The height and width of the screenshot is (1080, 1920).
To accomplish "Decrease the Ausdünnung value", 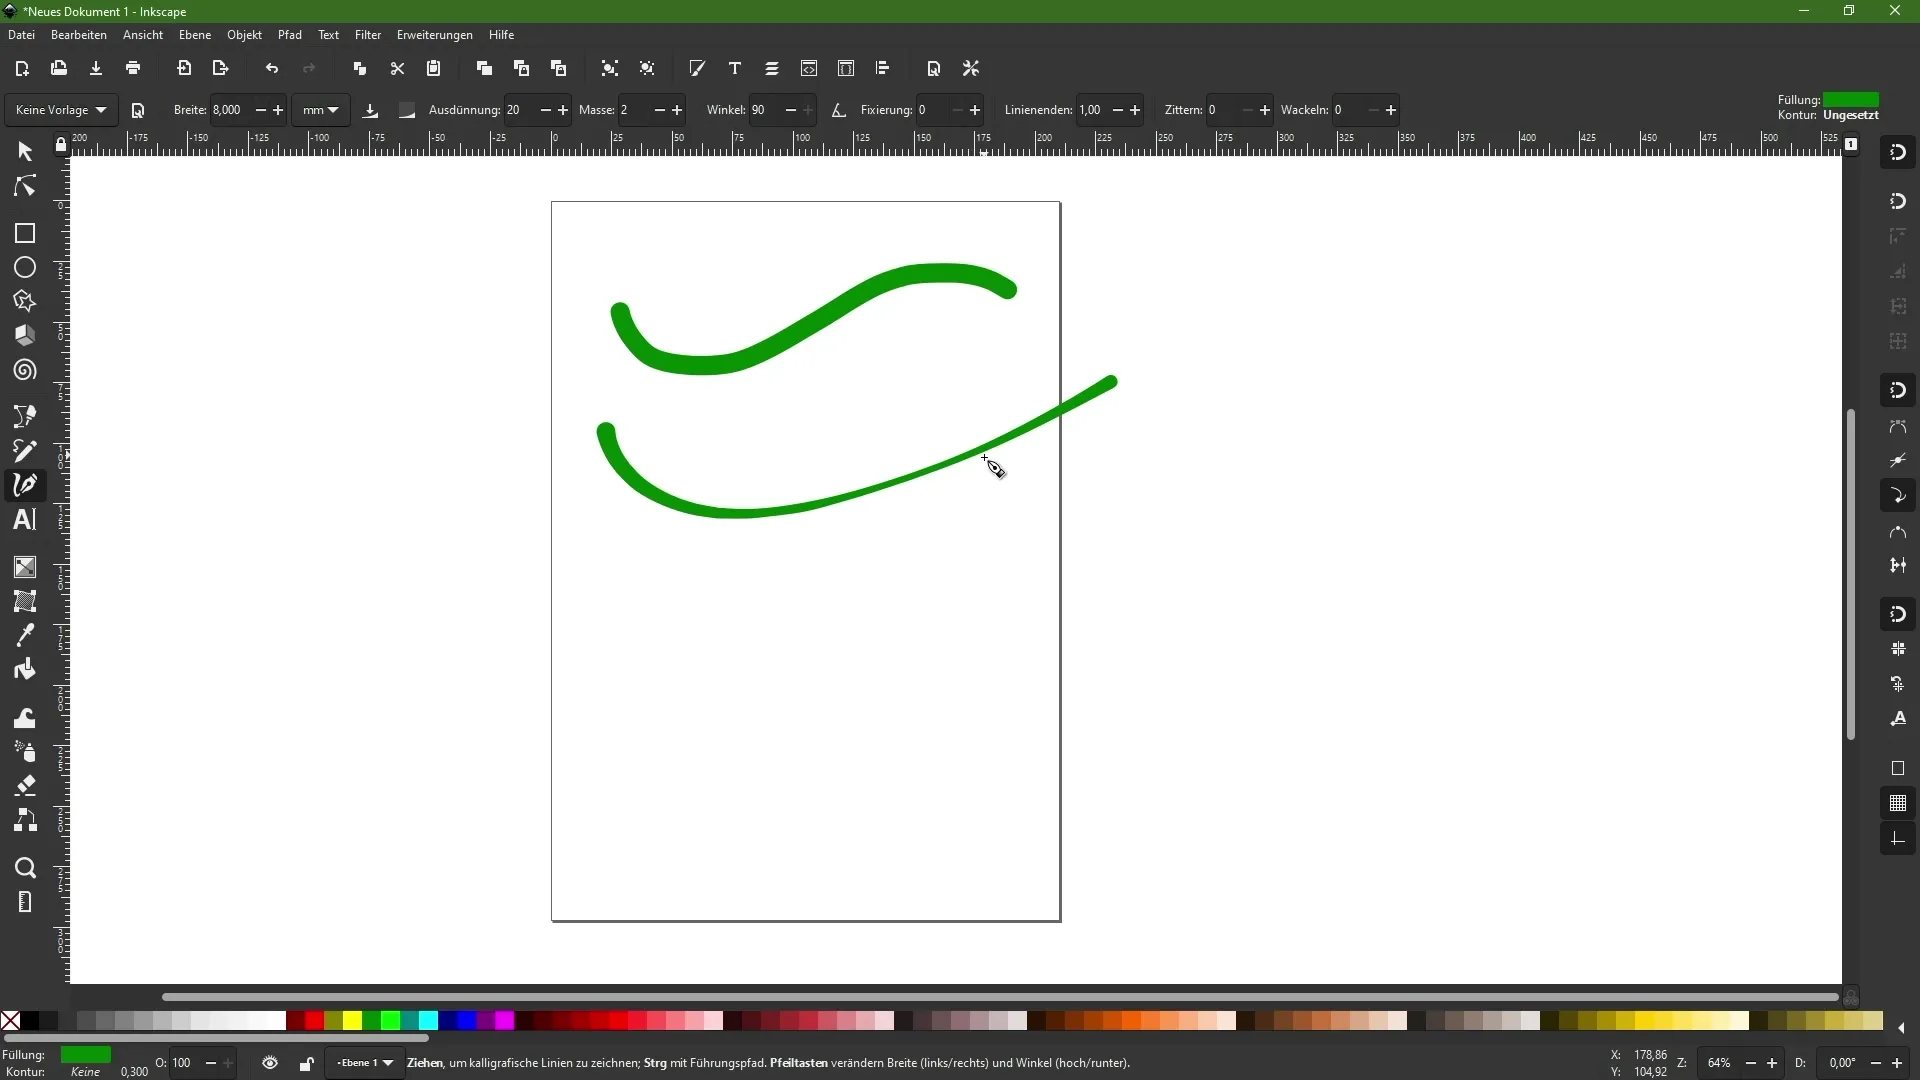I will pos(546,110).
